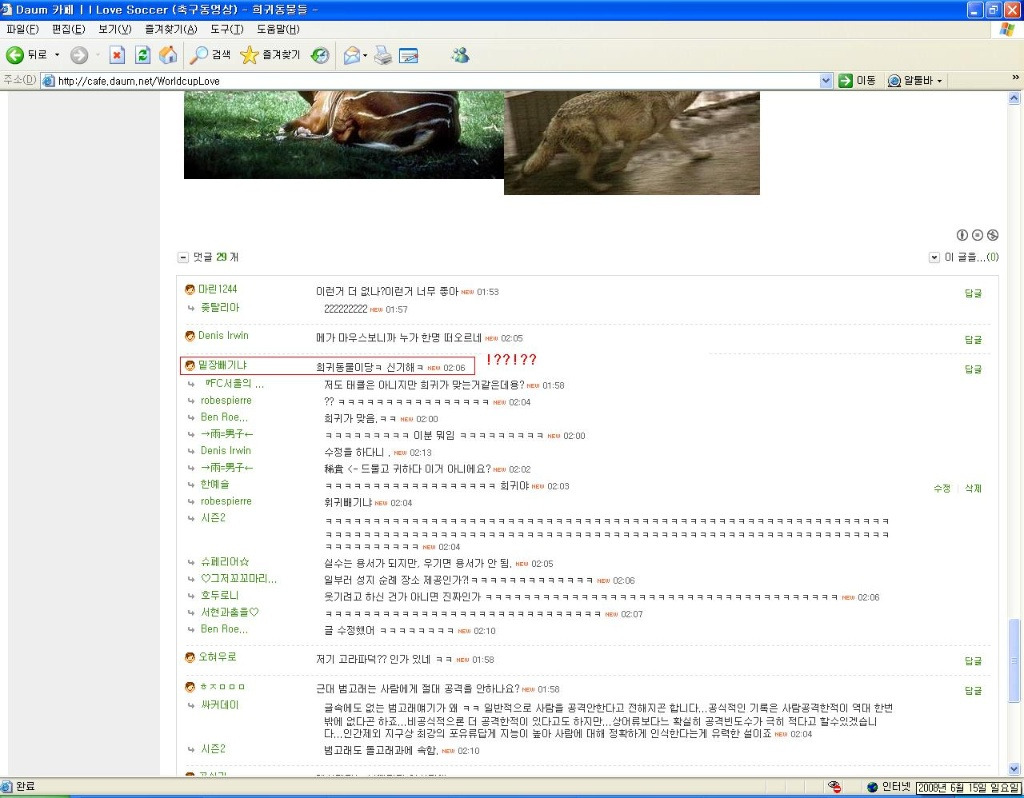Open the address bar URL history dropdown
The height and width of the screenshot is (798, 1024).
tap(826, 81)
